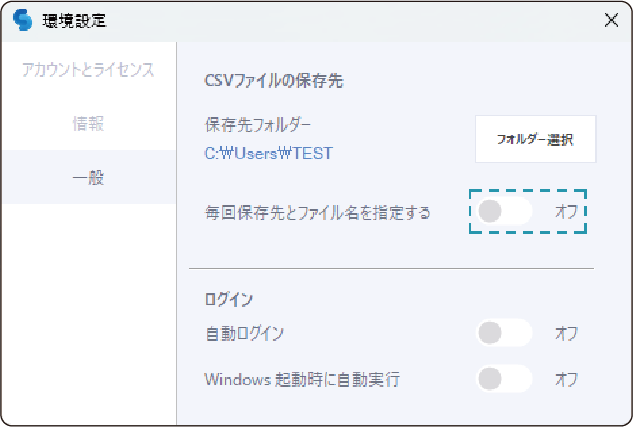
Task: Click the CSVファイルの保存先 section heading
Action: coord(273,80)
